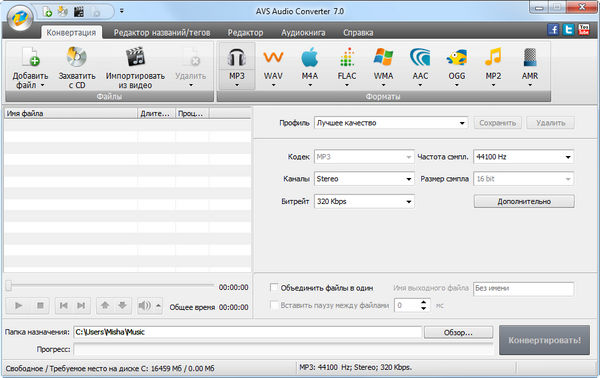Click Дополнительно button
The image size is (600, 378).
524,201
